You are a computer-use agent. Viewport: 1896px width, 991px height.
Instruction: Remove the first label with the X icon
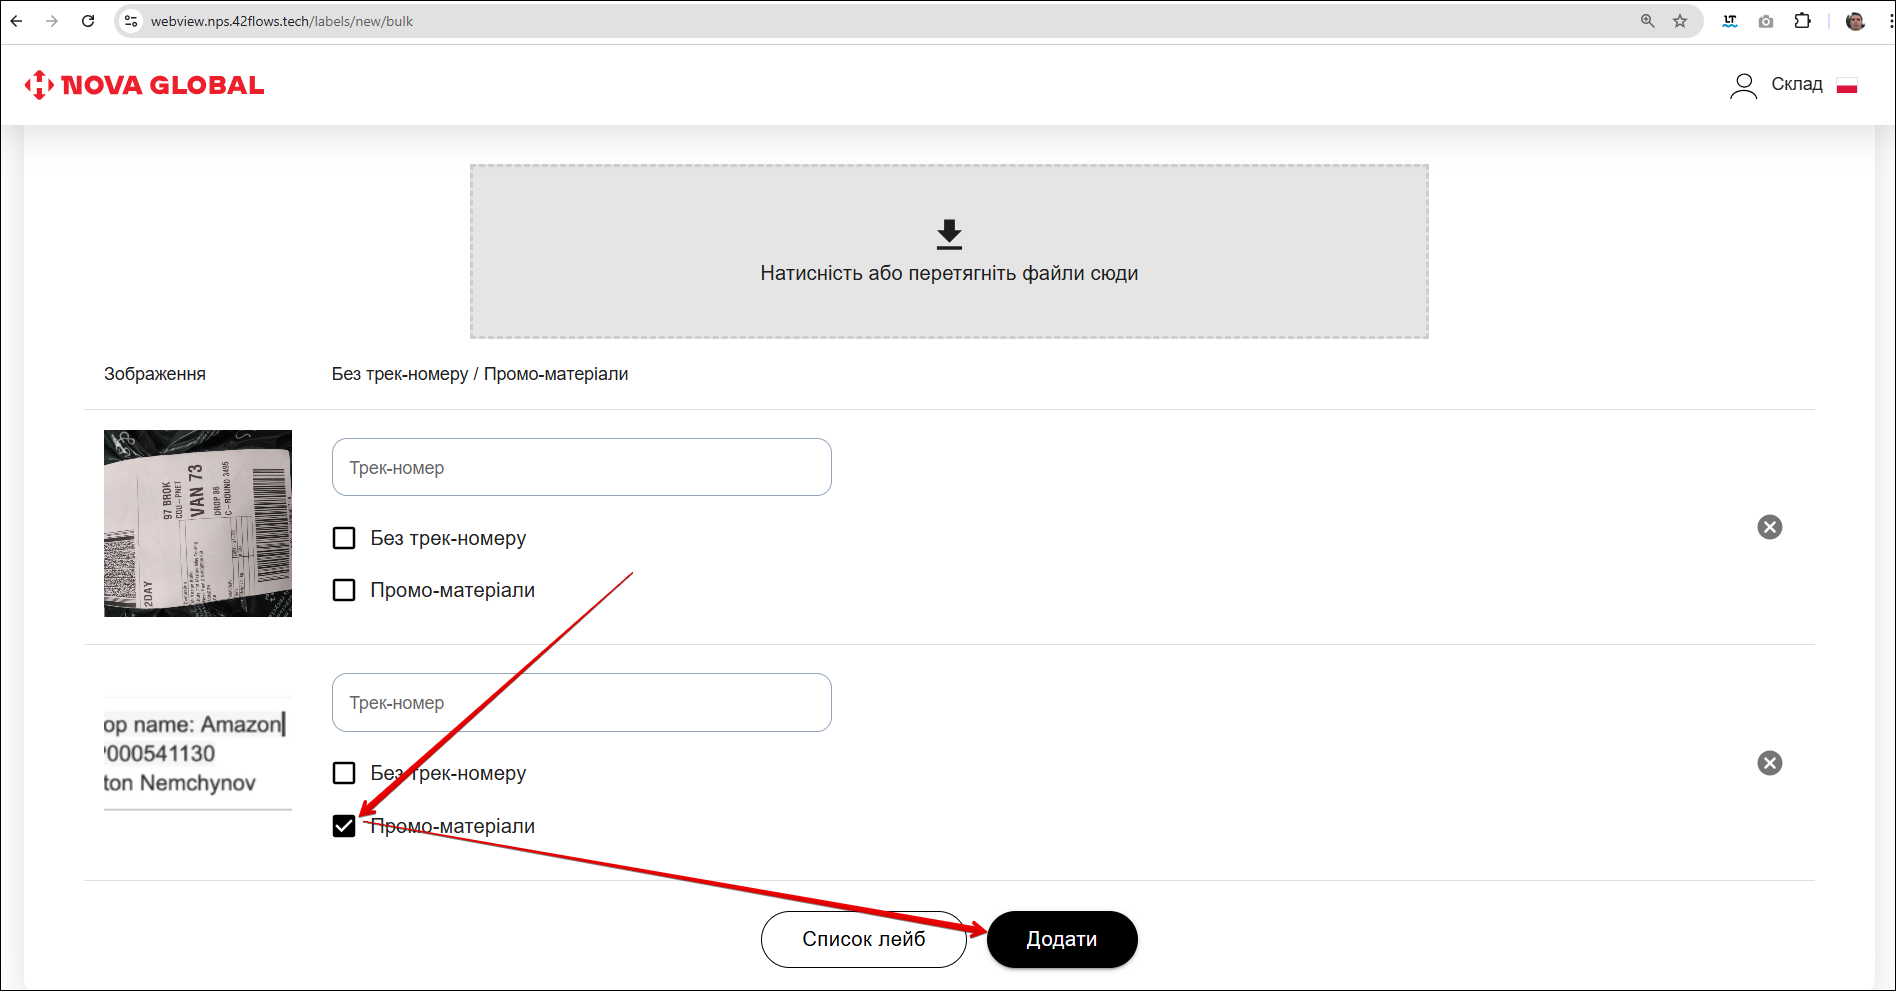1769,527
